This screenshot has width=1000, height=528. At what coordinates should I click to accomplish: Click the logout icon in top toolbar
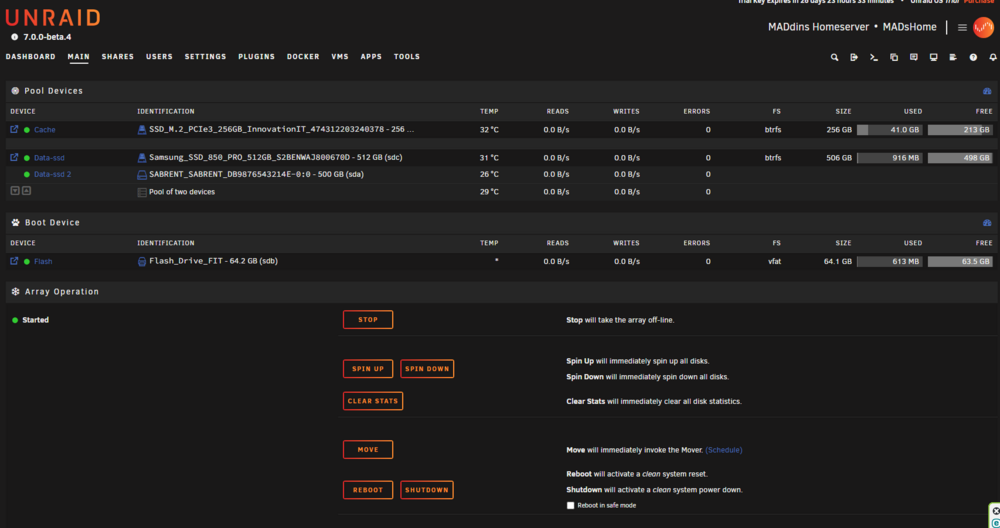click(x=854, y=57)
